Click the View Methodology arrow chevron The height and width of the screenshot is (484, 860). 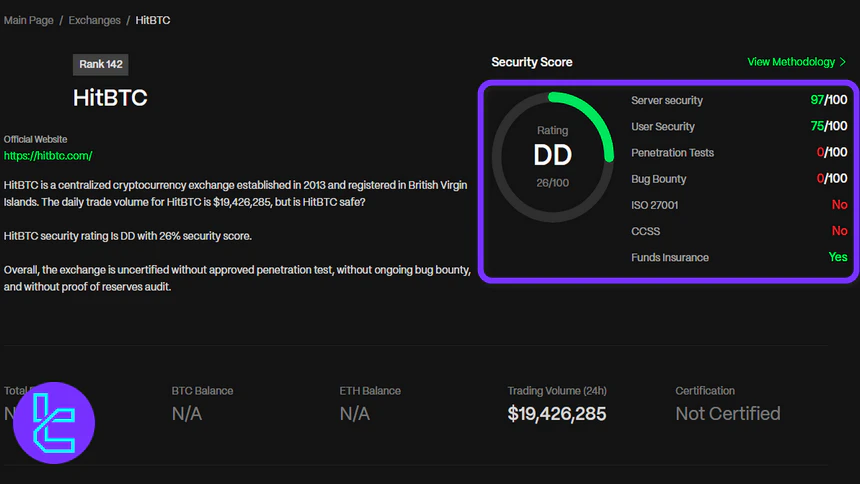tap(843, 62)
